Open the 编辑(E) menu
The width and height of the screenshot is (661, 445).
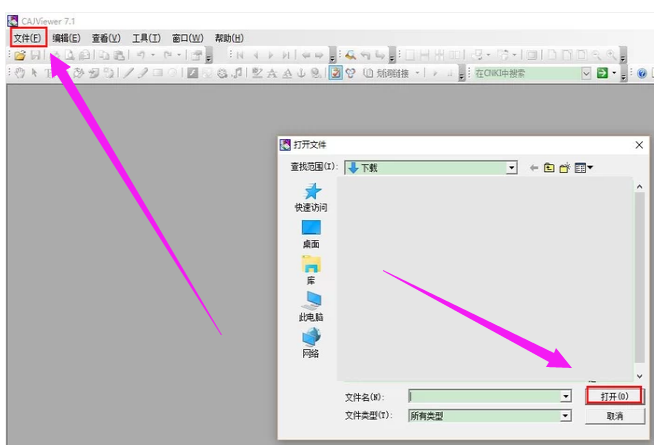66,38
